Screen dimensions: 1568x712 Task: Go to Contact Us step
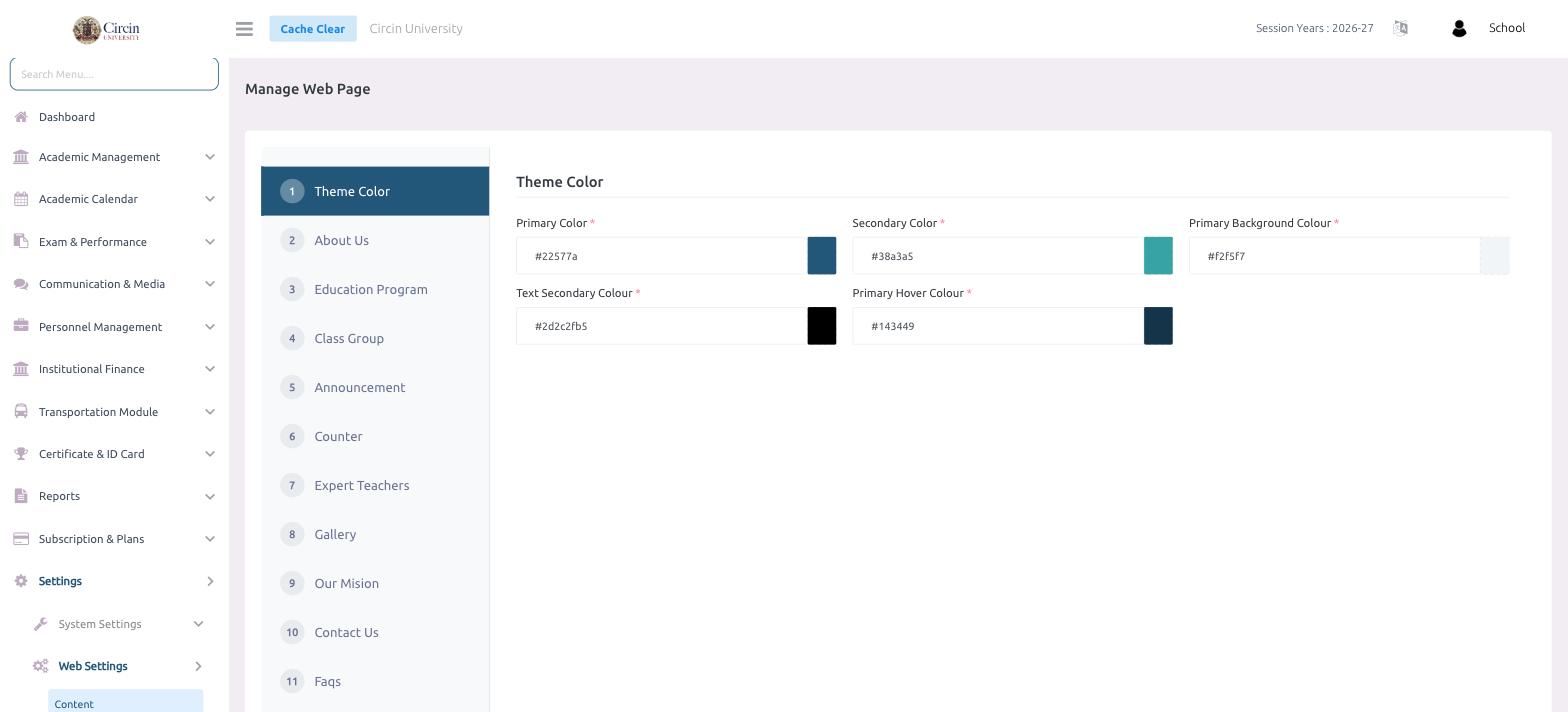click(x=375, y=632)
